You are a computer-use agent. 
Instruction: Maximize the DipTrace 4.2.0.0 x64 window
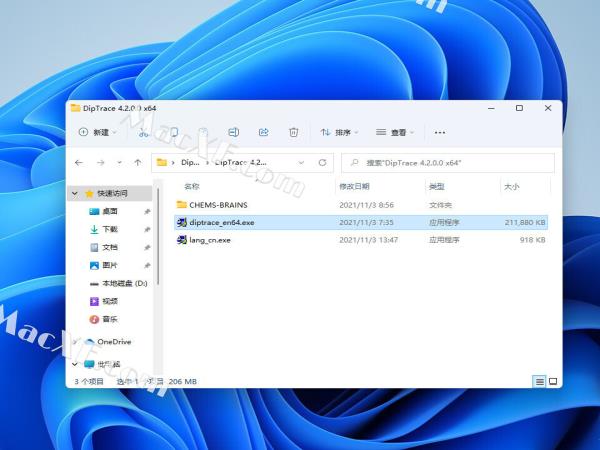tap(519, 108)
